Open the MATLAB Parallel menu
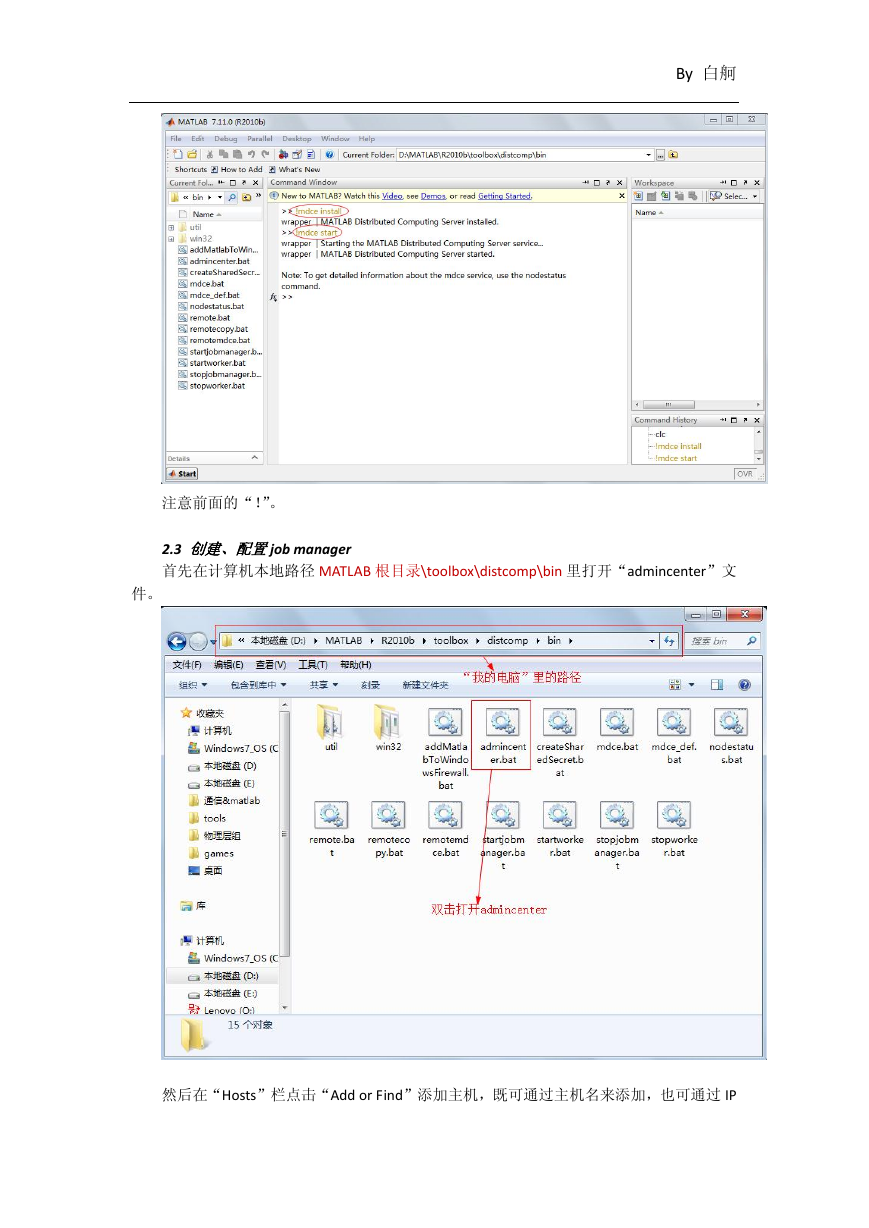The height and width of the screenshot is (1228, 869). tap(260, 139)
